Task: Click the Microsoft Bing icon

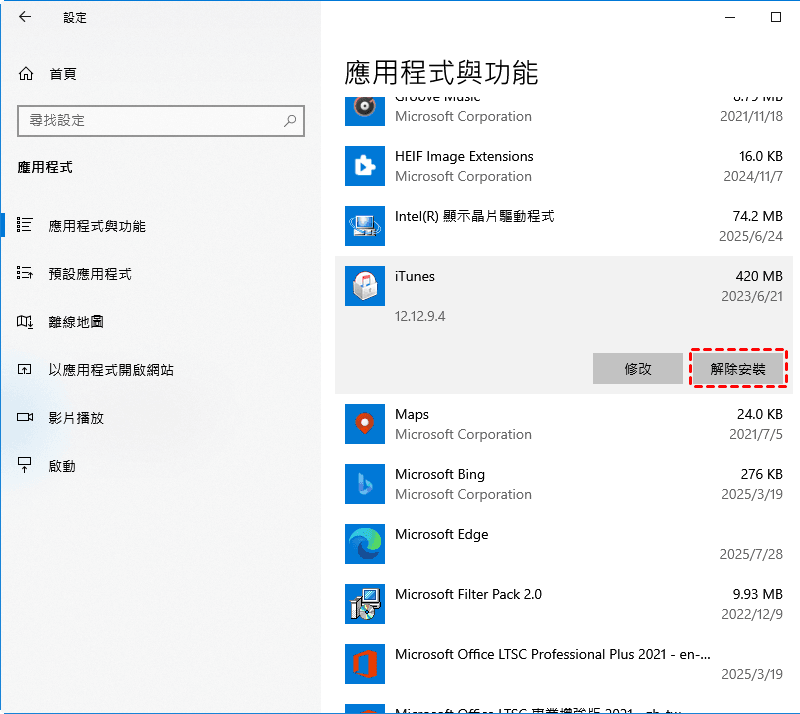Action: tap(365, 484)
